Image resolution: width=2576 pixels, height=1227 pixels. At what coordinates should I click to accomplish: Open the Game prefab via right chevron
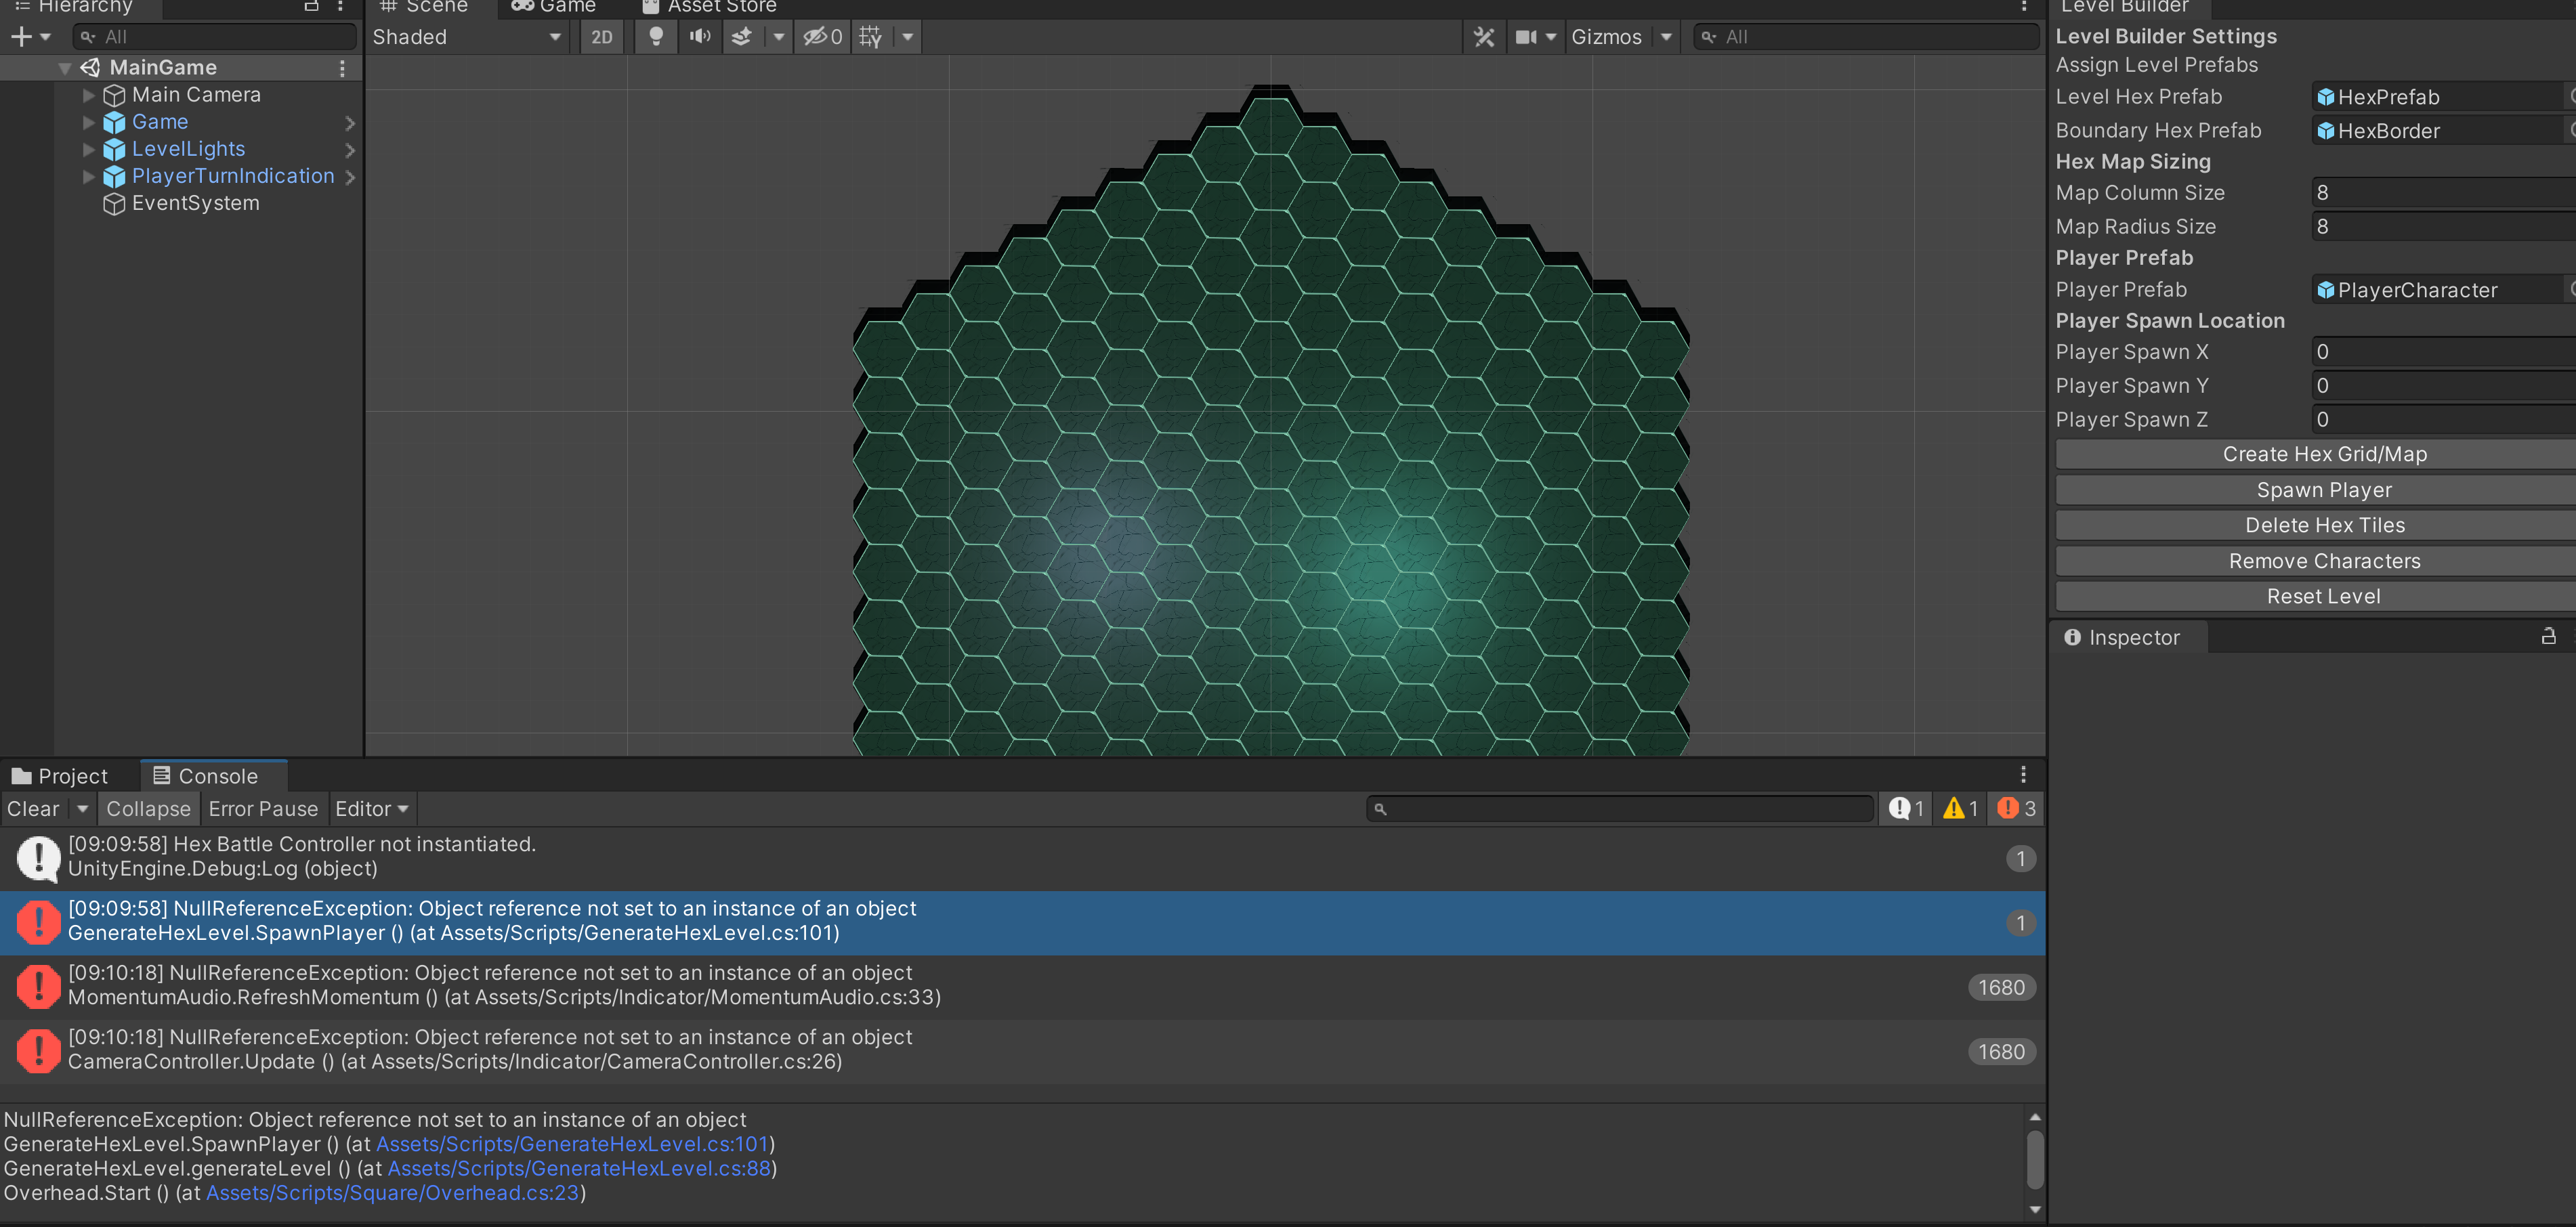coord(350,123)
